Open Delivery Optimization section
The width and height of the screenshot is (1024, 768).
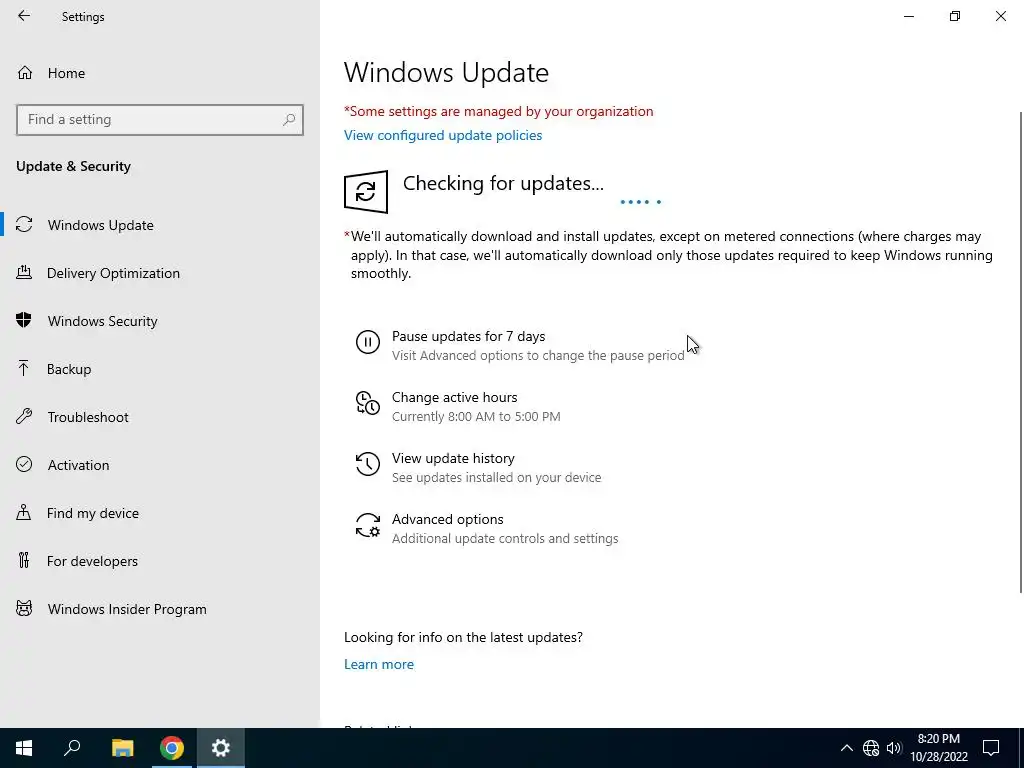coord(160,273)
